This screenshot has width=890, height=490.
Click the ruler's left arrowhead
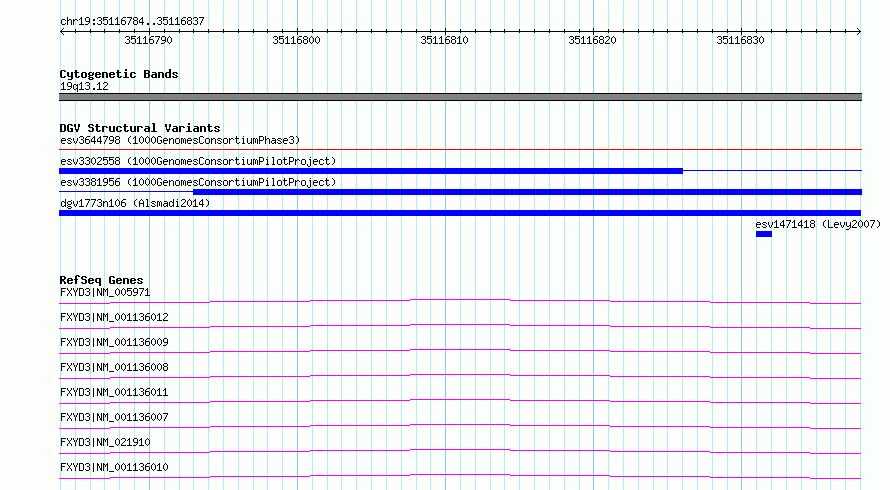62,31
